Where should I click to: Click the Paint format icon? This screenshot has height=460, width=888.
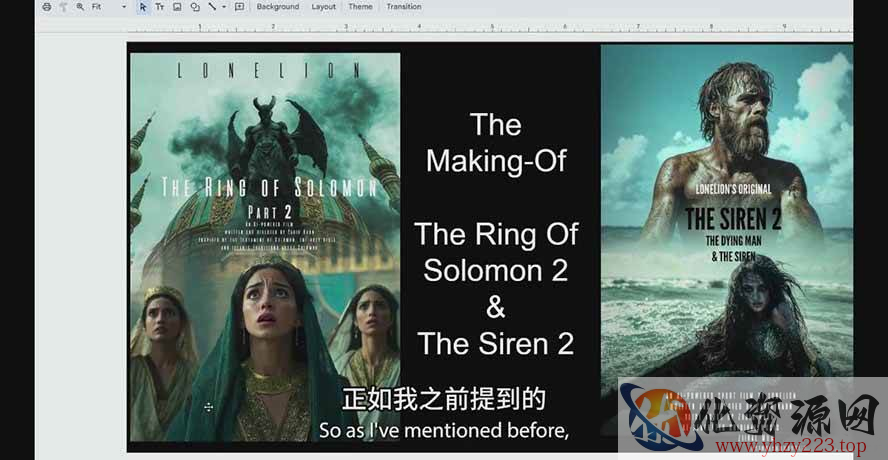pos(63,7)
